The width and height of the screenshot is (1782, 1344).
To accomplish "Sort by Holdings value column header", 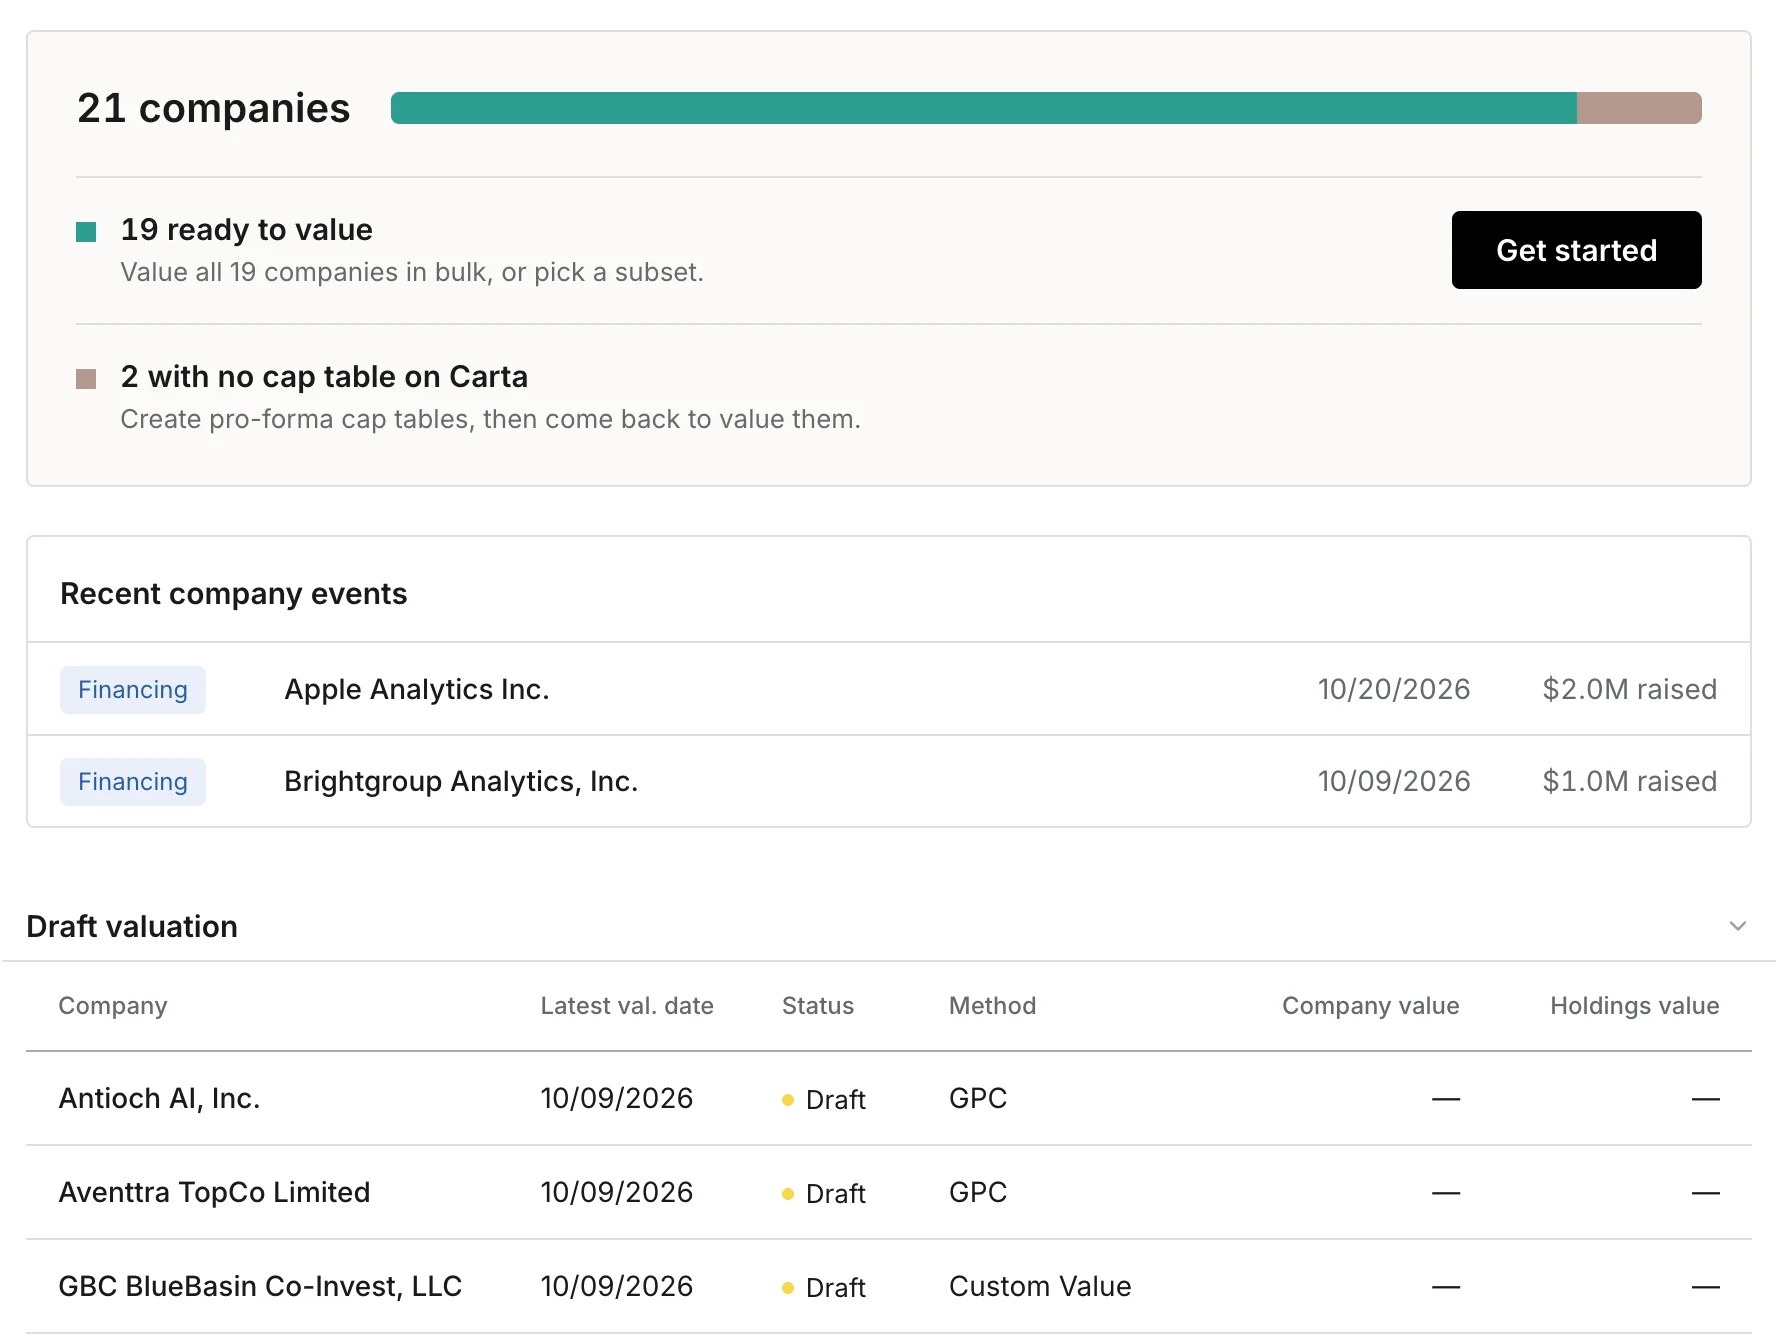I will [1635, 1006].
